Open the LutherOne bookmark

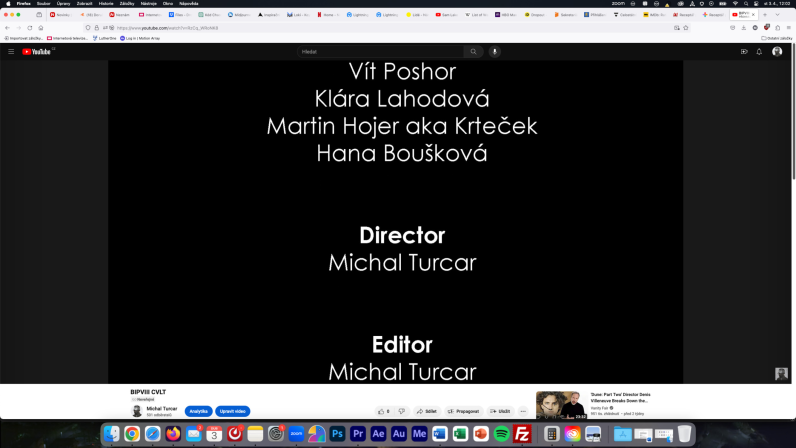coord(105,38)
